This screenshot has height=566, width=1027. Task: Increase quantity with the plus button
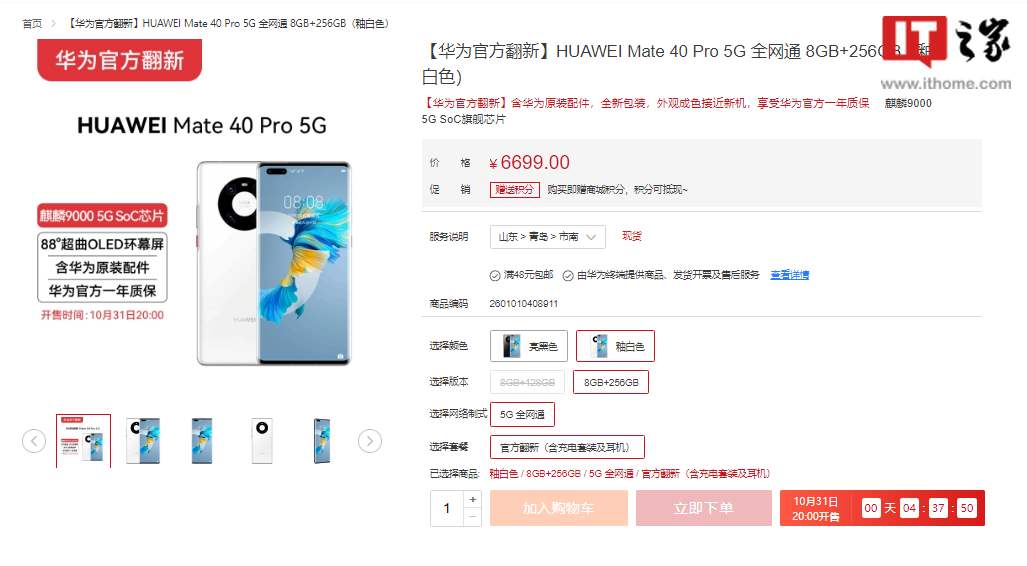pos(473,500)
